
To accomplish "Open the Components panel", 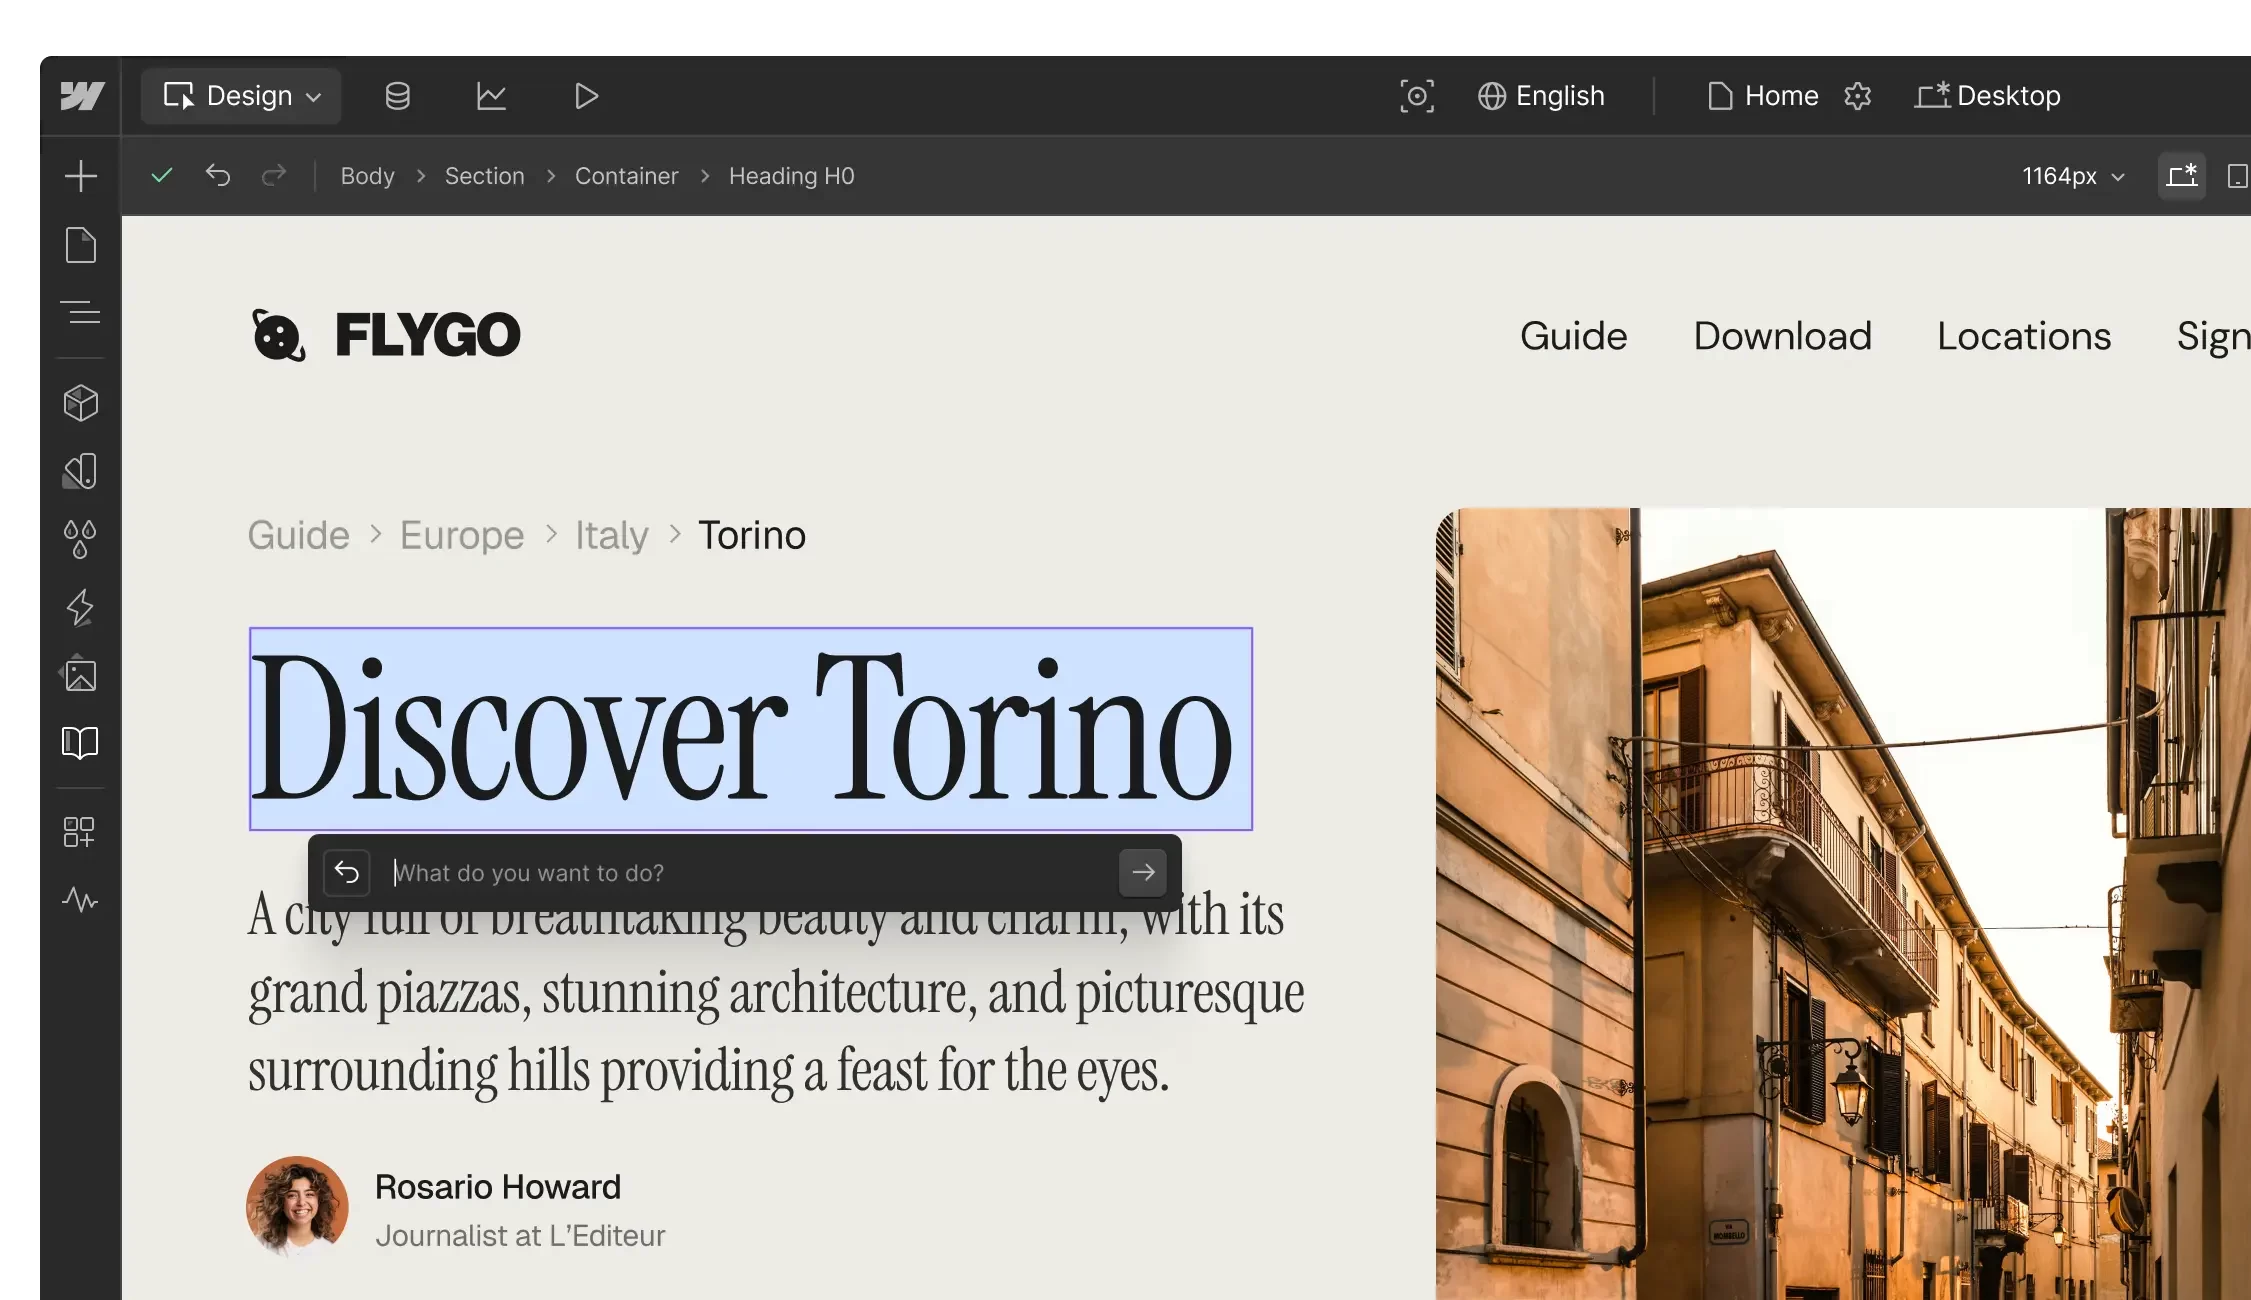I will point(80,403).
